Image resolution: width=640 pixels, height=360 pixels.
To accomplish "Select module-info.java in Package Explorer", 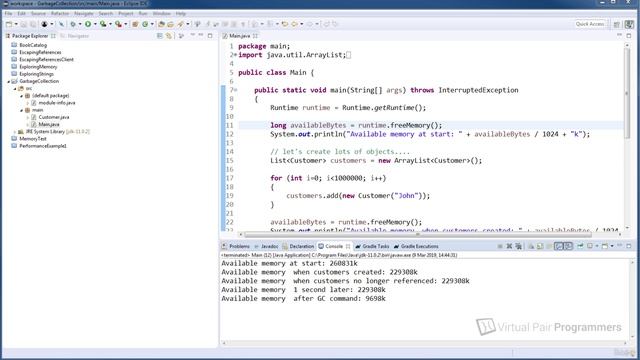I will pos(57,103).
